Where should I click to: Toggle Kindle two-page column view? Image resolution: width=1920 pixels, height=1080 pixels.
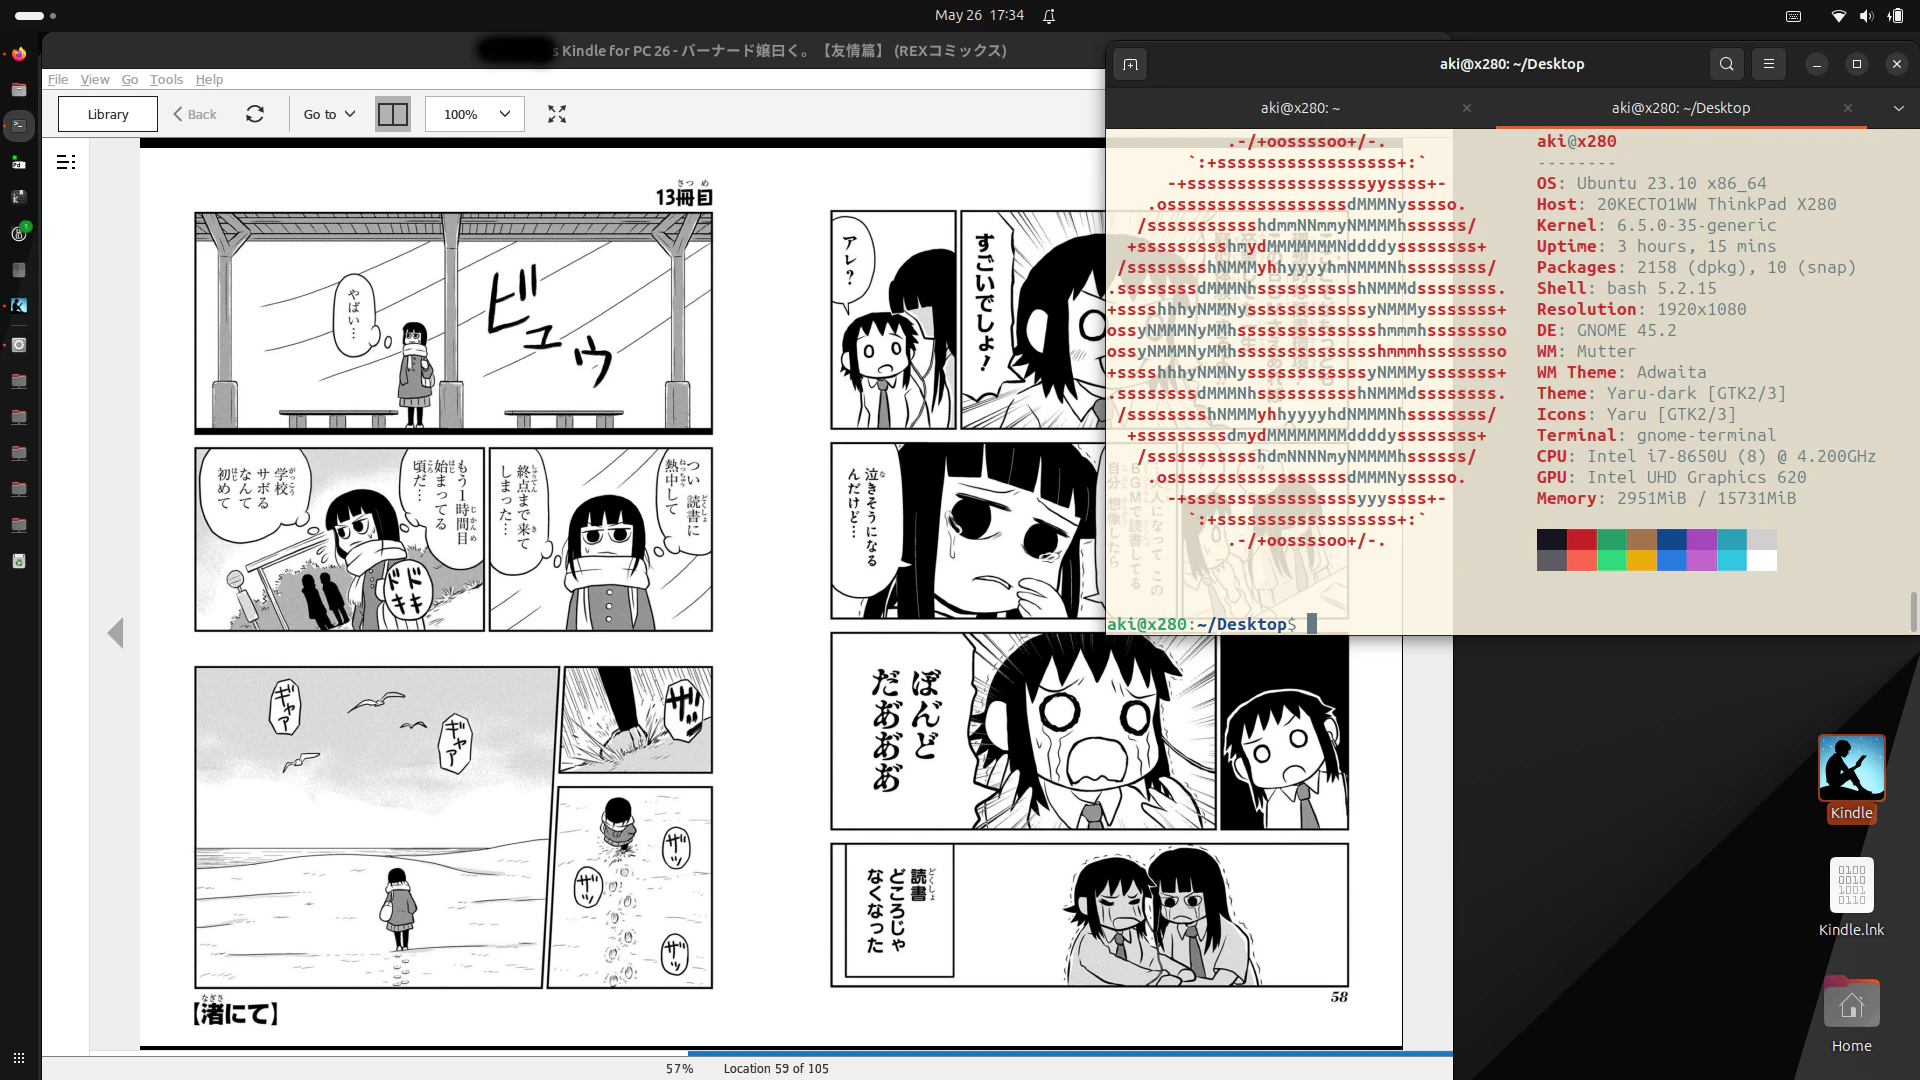[393, 114]
